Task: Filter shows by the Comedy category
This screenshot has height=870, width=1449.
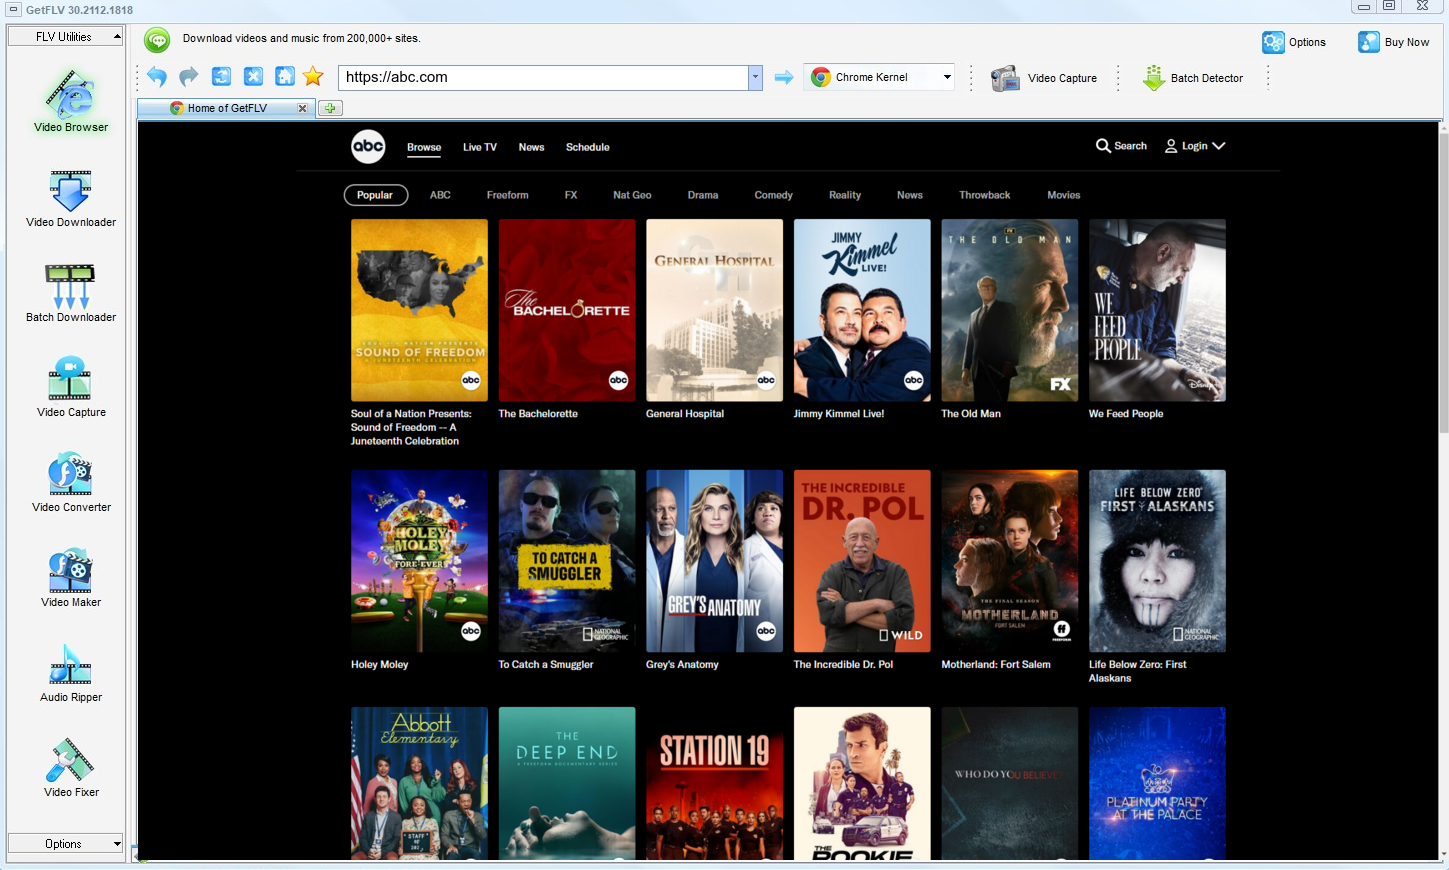Action: [x=774, y=195]
